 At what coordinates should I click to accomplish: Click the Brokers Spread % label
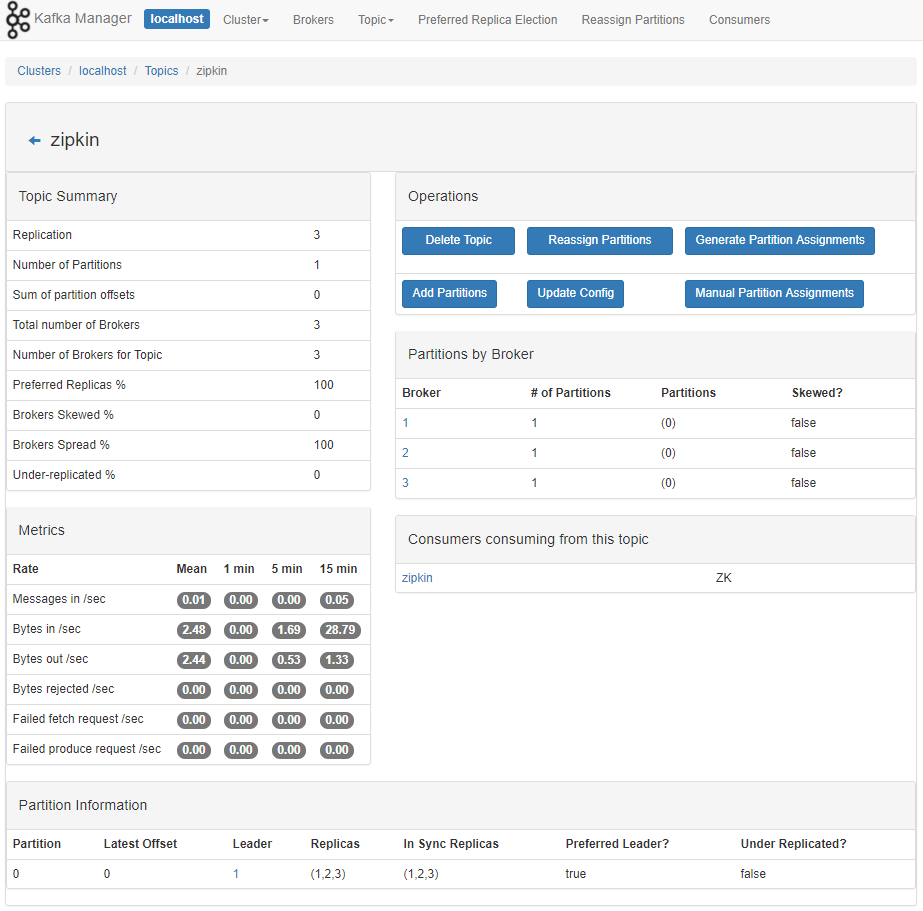pos(61,445)
